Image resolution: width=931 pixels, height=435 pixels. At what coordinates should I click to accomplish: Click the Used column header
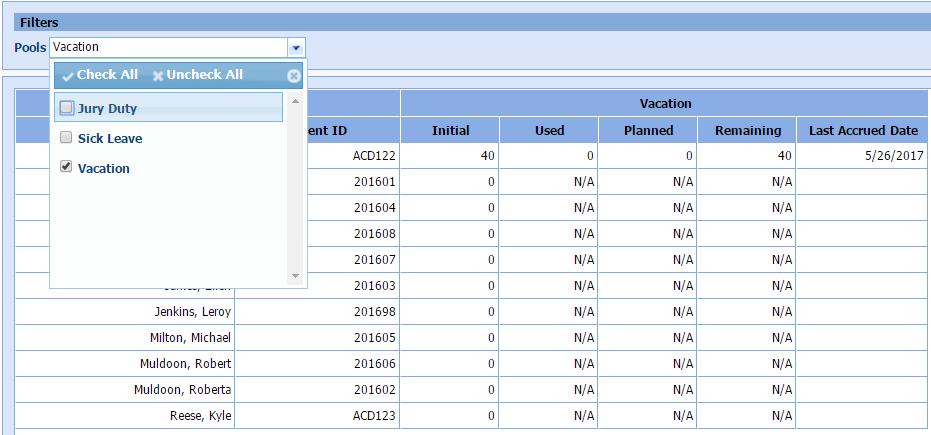coord(549,130)
